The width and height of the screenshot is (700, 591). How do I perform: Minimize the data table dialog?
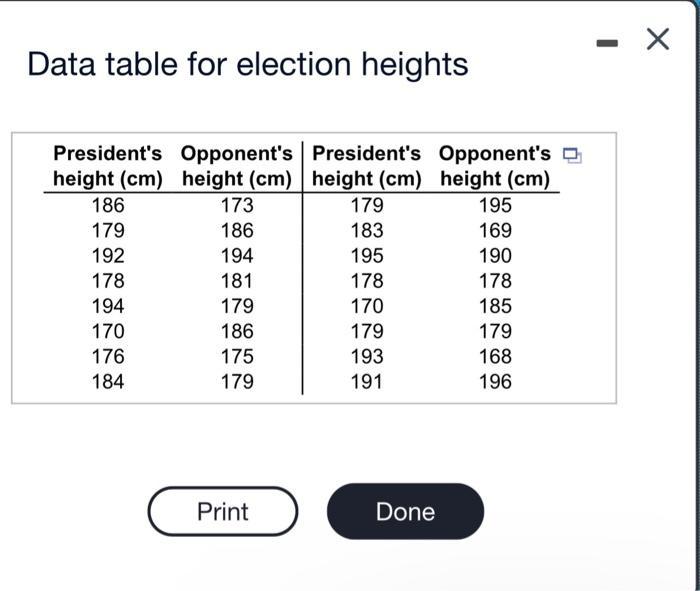click(607, 43)
